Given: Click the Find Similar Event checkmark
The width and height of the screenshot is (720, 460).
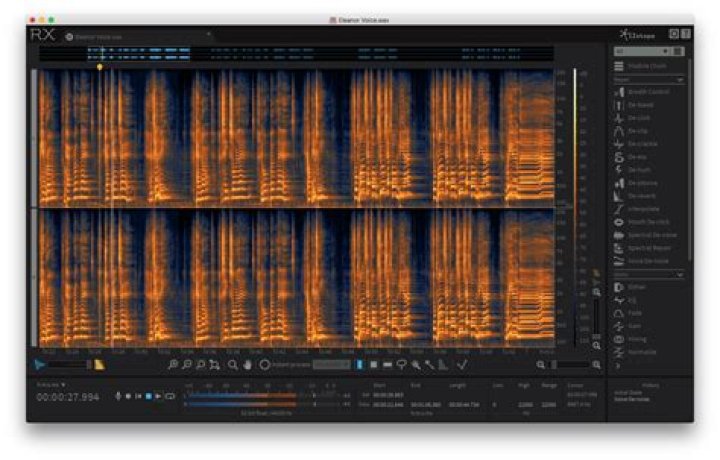Looking at the screenshot, I should [x=462, y=365].
